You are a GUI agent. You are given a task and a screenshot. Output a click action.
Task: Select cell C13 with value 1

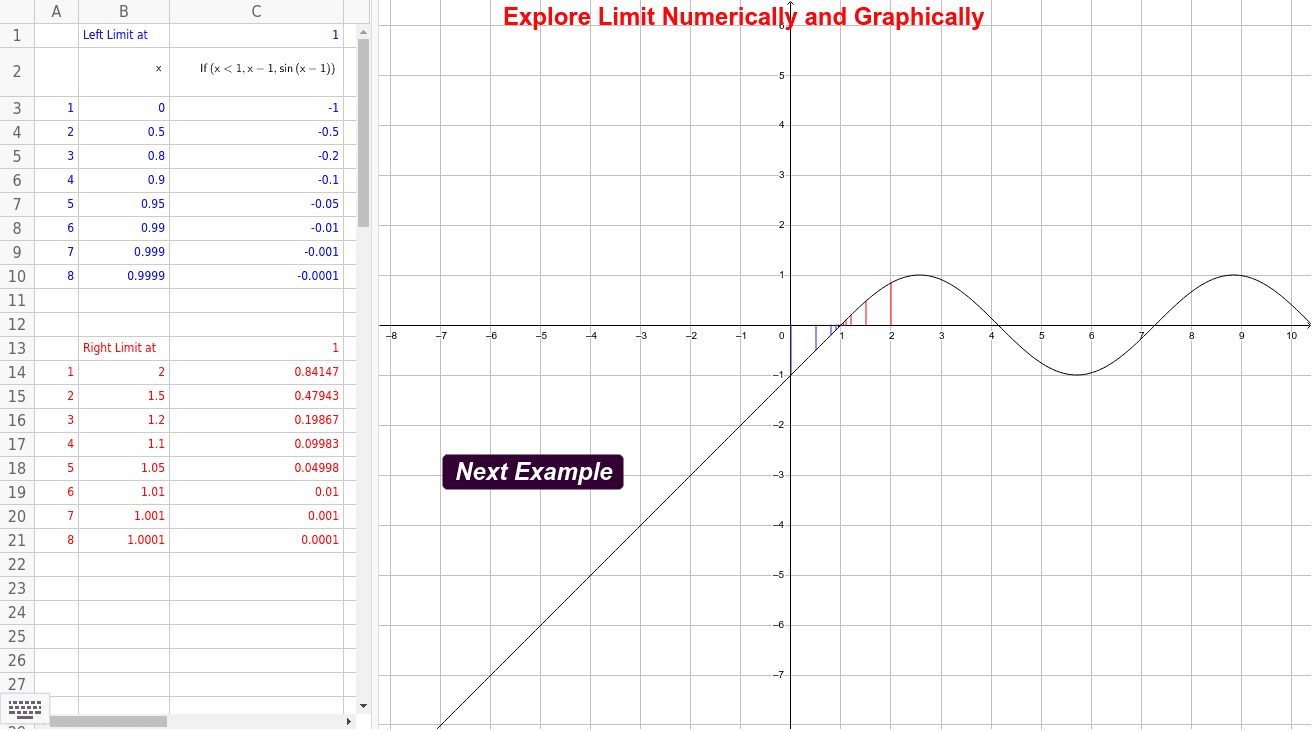pyautogui.click(x=257, y=348)
